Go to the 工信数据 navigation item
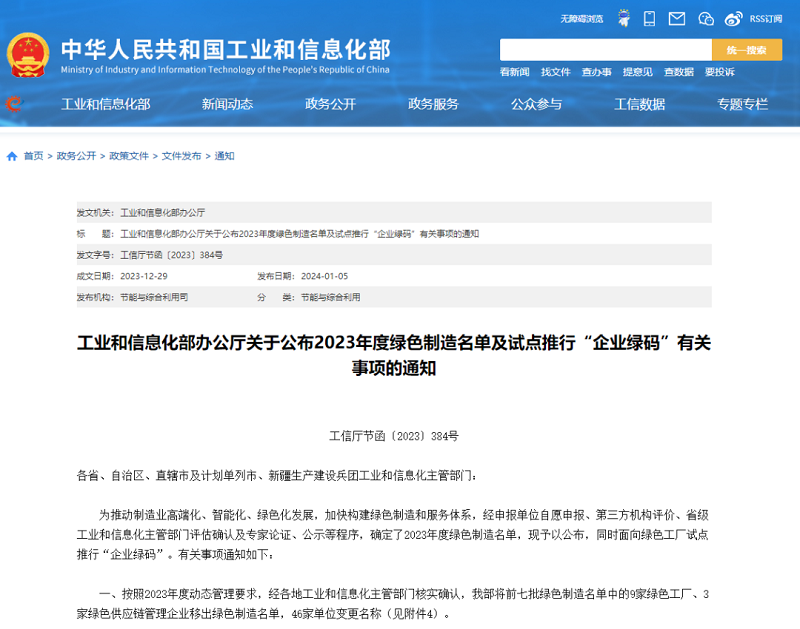 (639, 104)
